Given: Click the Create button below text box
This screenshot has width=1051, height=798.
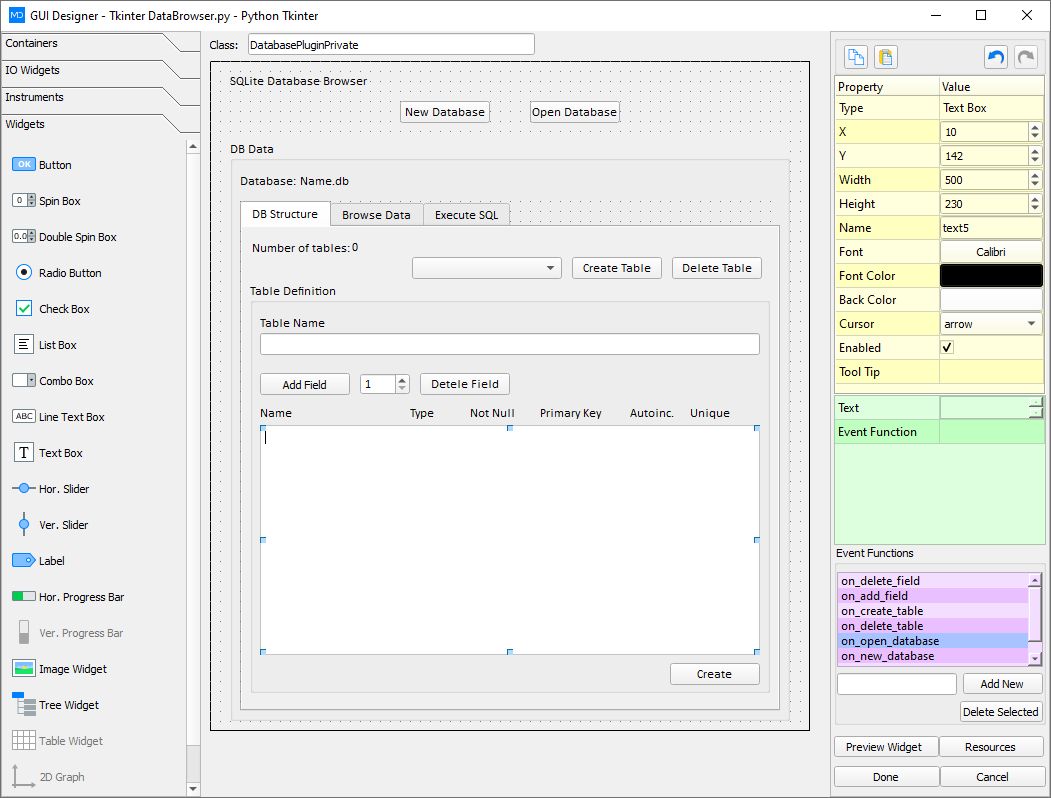Looking at the screenshot, I should click(x=715, y=674).
